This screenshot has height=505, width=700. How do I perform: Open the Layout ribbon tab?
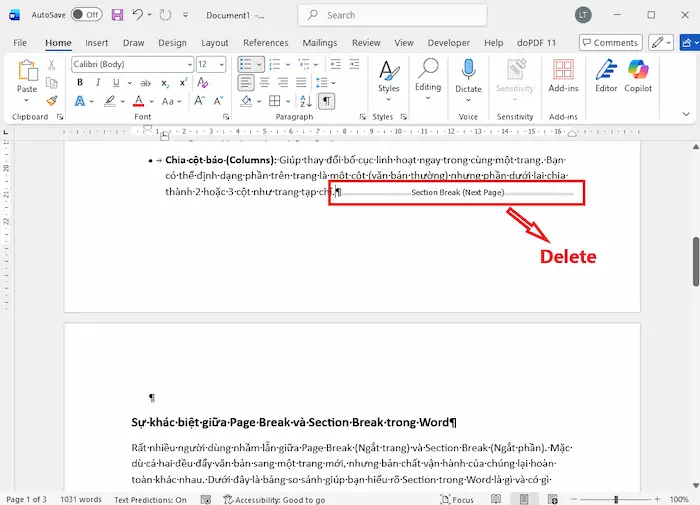[x=214, y=43]
